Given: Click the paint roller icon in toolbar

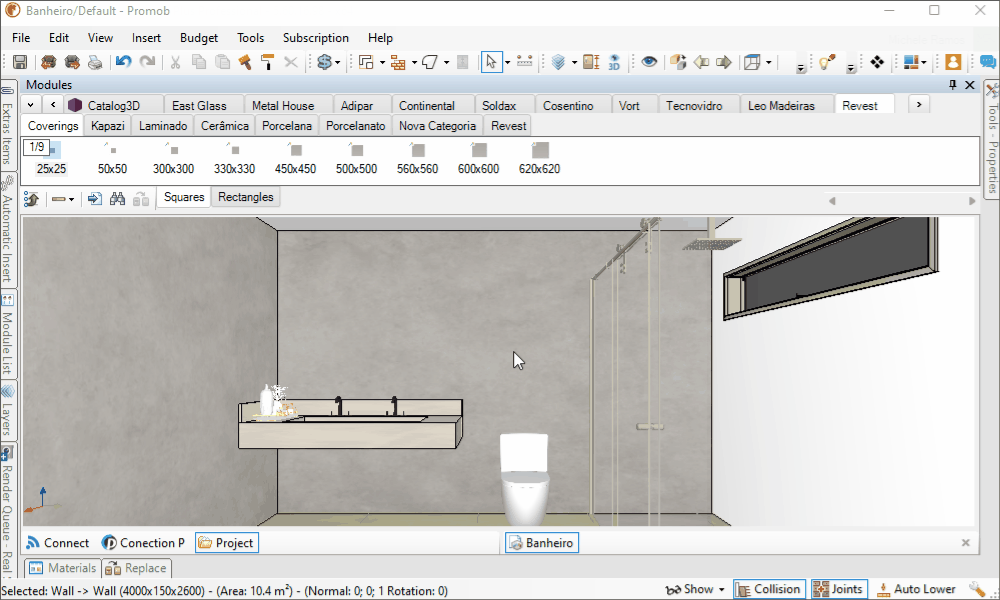Looking at the screenshot, I should [267, 62].
